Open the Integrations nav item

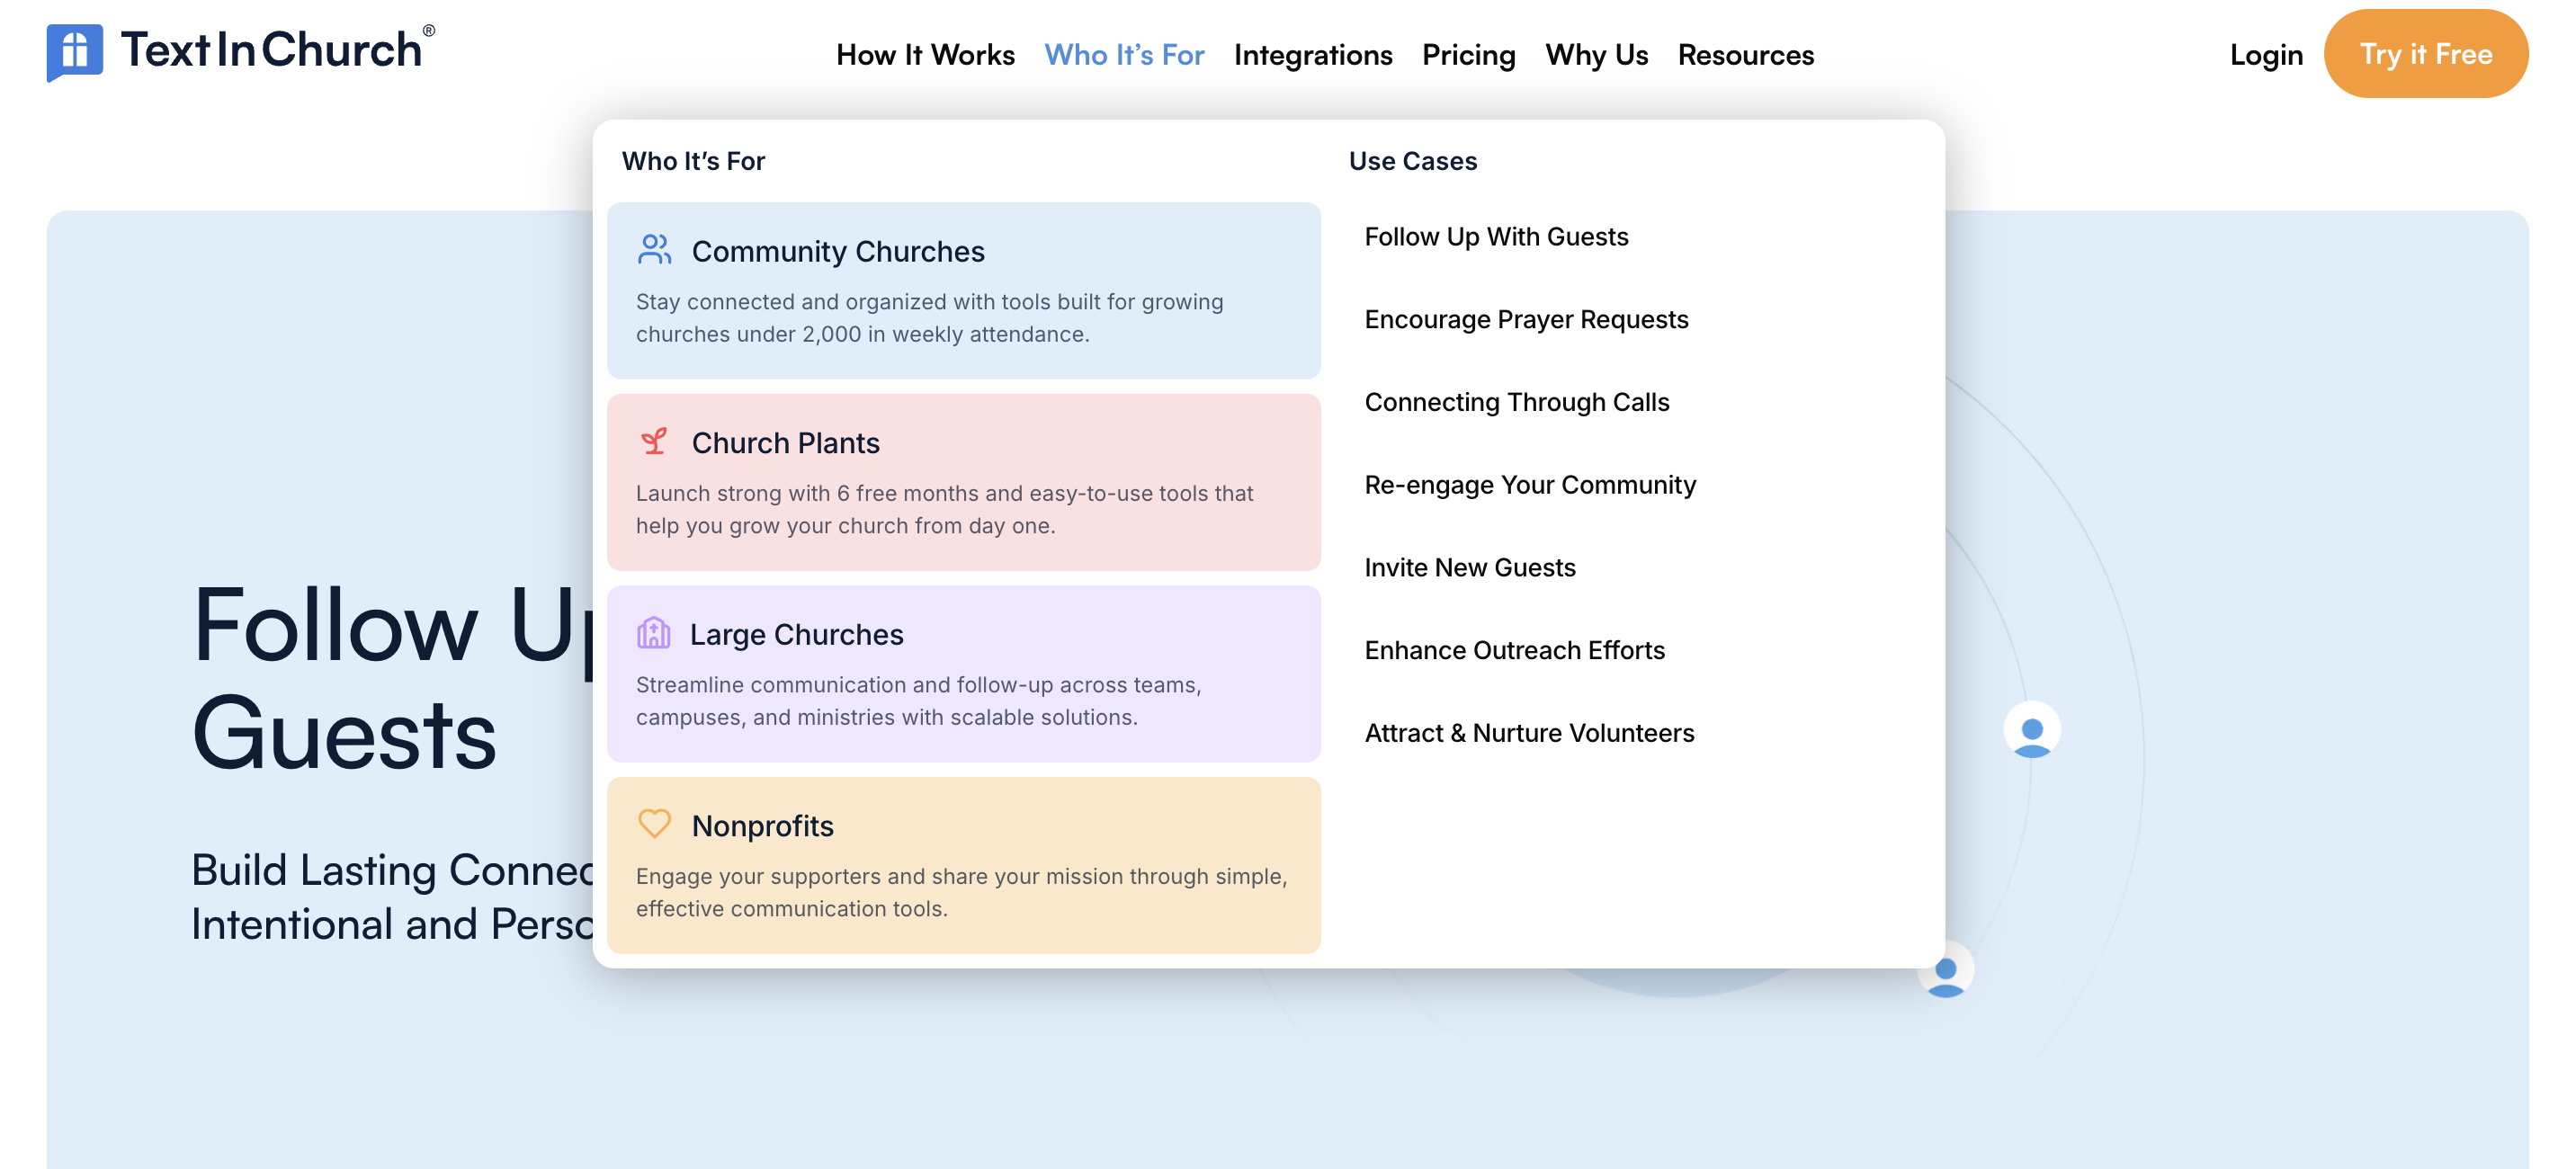point(1312,55)
